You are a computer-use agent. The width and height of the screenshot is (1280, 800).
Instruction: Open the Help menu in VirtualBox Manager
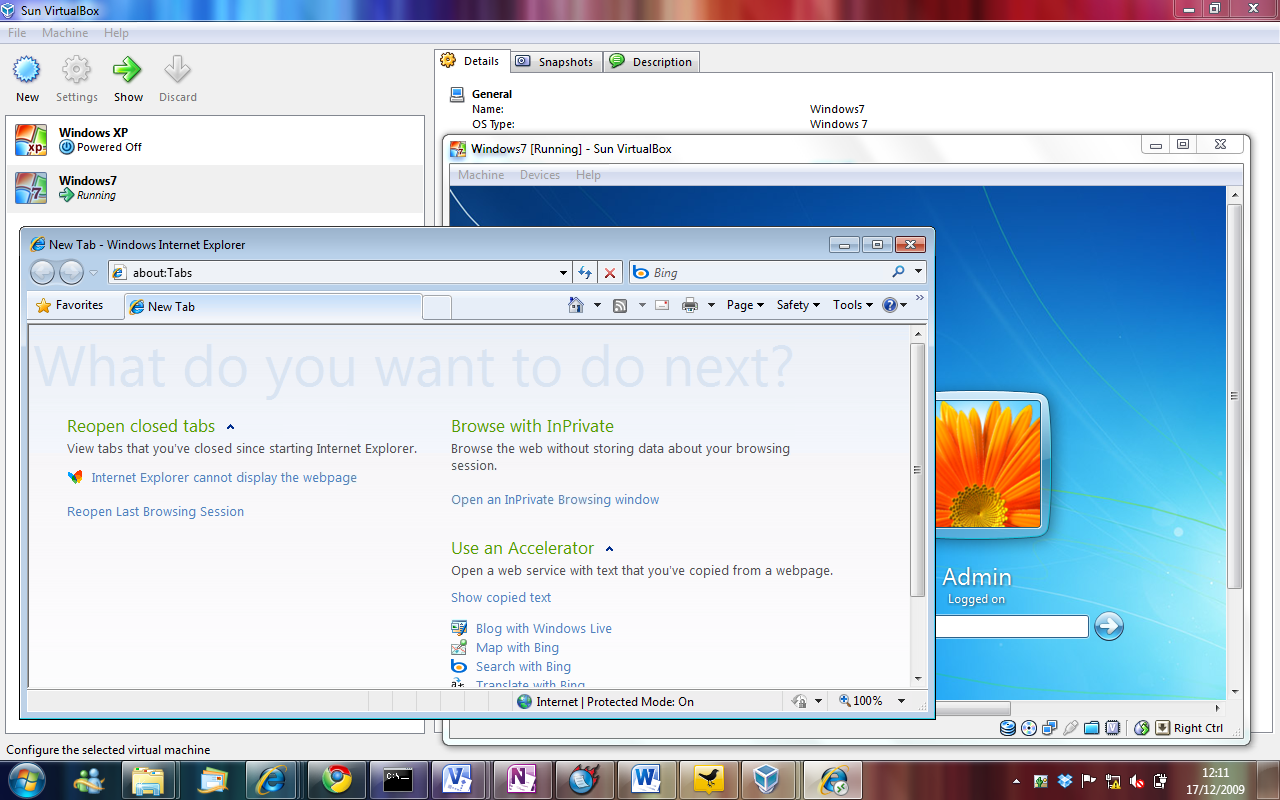point(116,33)
